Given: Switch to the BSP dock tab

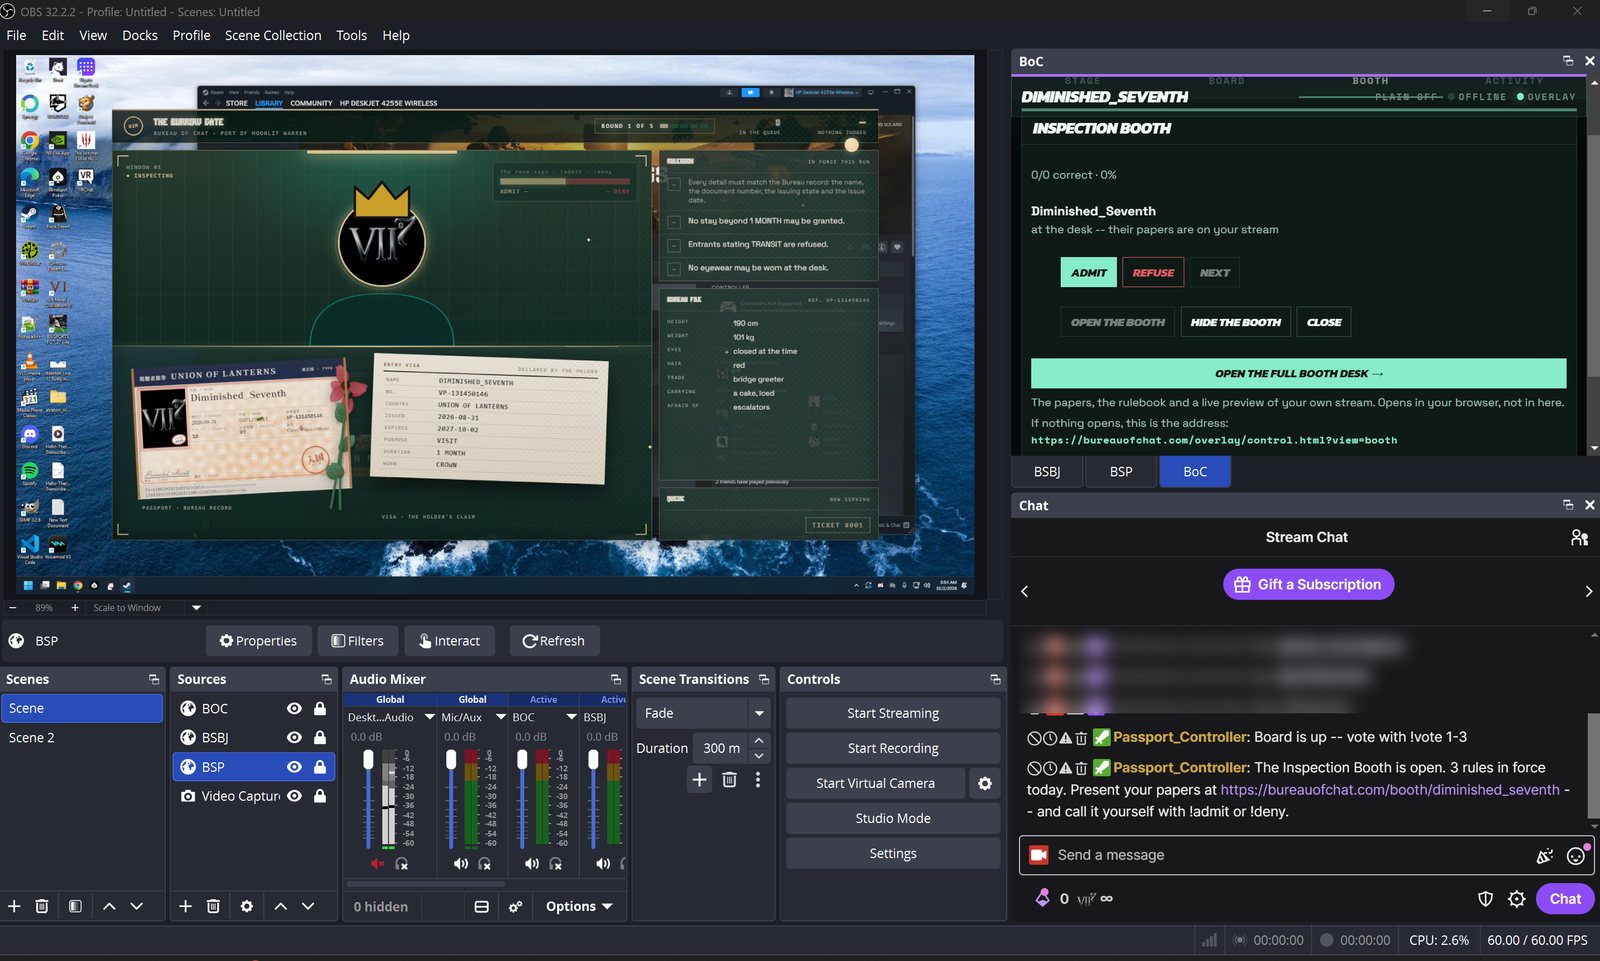Looking at the screenshot, I should click(x=1121, y=471).
